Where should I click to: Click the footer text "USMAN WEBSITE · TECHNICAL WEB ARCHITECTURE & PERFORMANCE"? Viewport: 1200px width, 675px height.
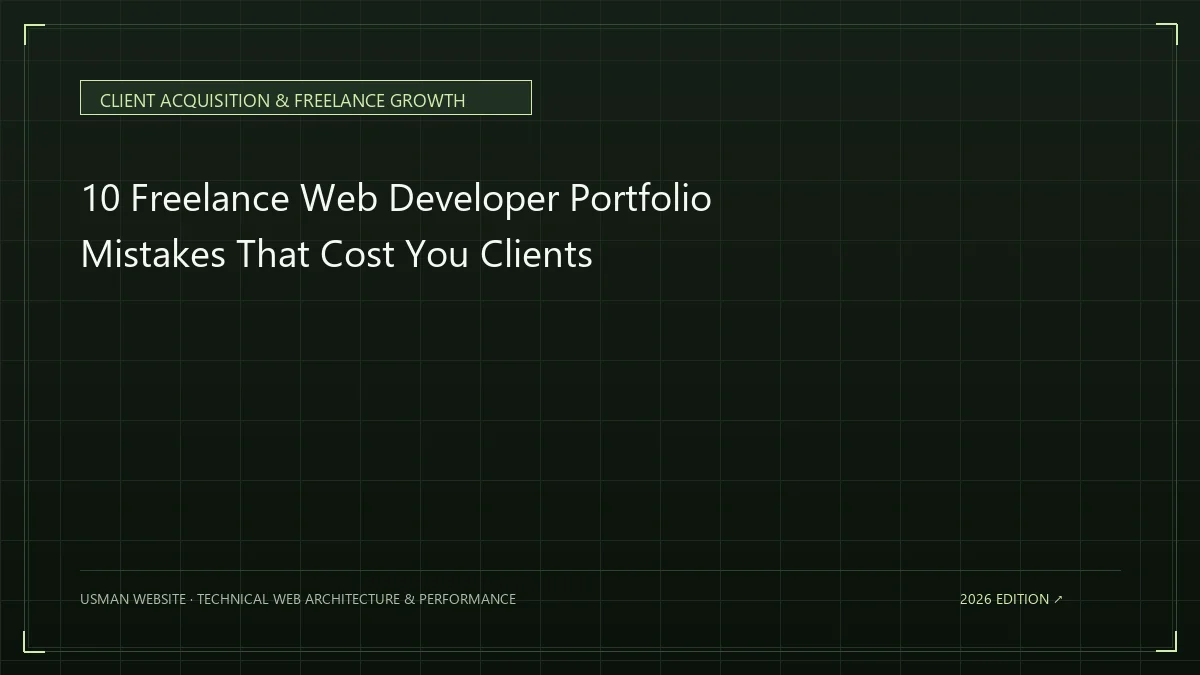(x=298, y=599)
